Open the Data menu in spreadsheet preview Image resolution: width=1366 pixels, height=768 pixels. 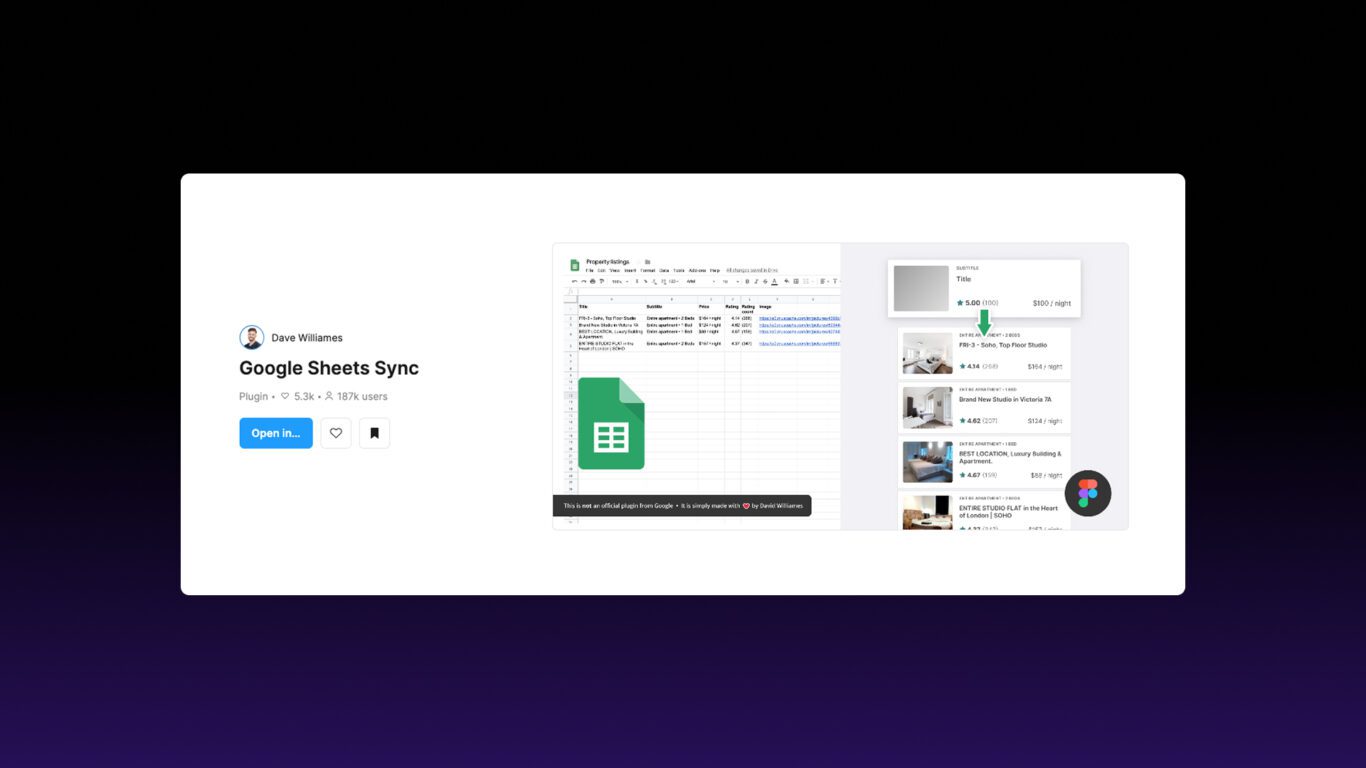[x=664, y=271]
